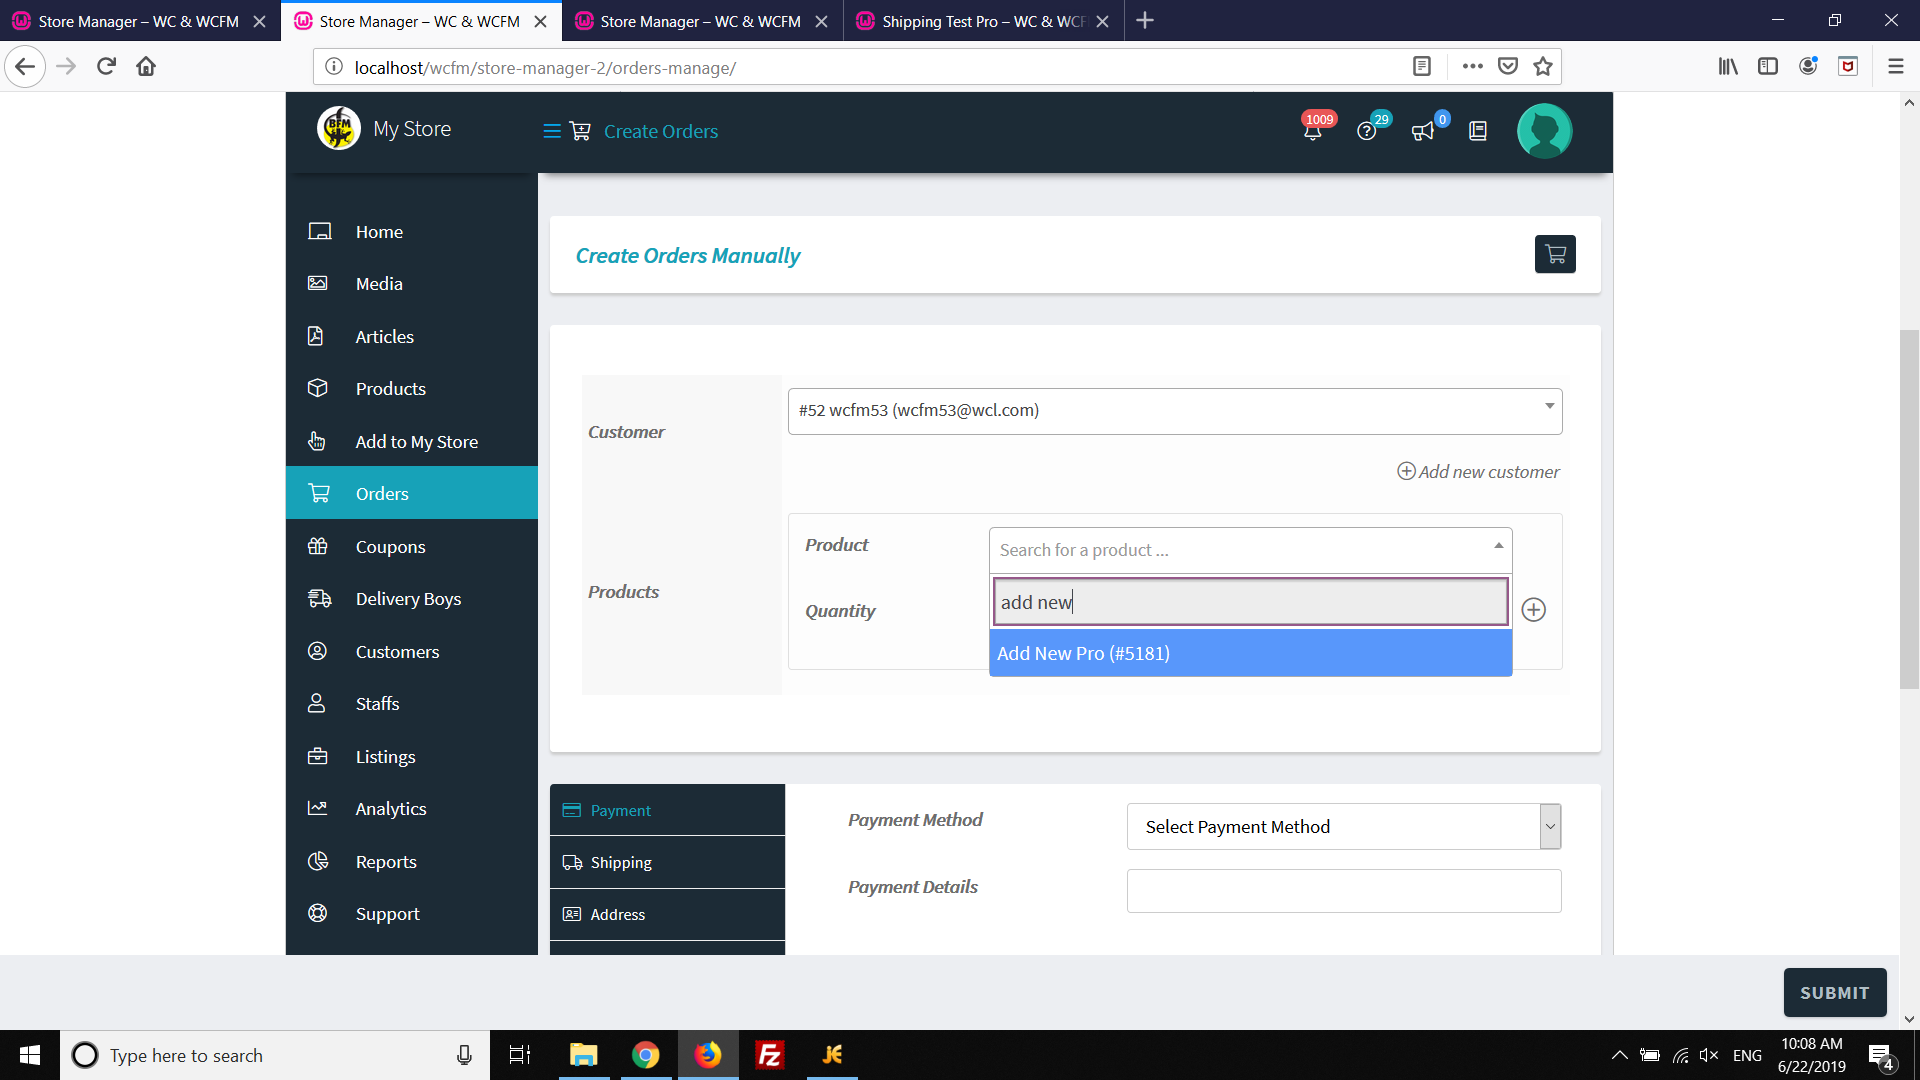Switch to first Store Manager browser tab
Viewport: 1920px width, 1080px height.
(x=139, y=21)
